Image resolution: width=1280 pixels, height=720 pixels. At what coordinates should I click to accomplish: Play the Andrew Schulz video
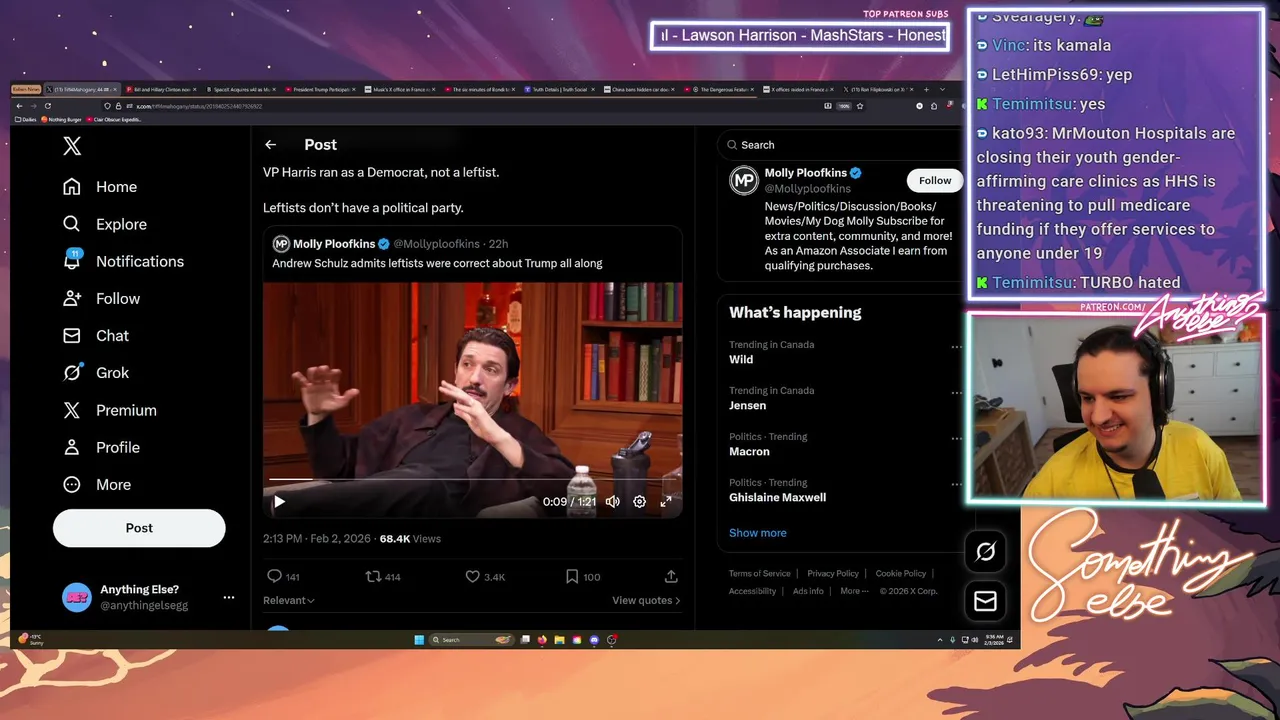pos(279,502)
